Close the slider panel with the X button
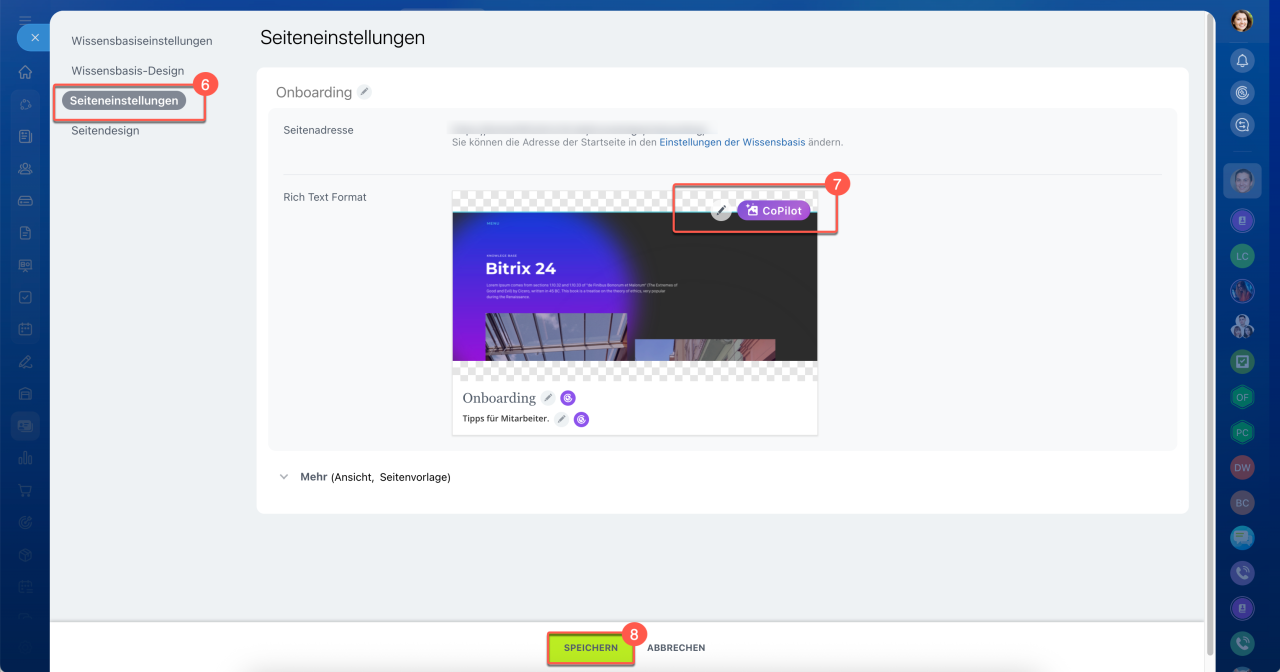The width and height of the screenshot is (1280, 672). pyautogui.click(x=33, y=38)
